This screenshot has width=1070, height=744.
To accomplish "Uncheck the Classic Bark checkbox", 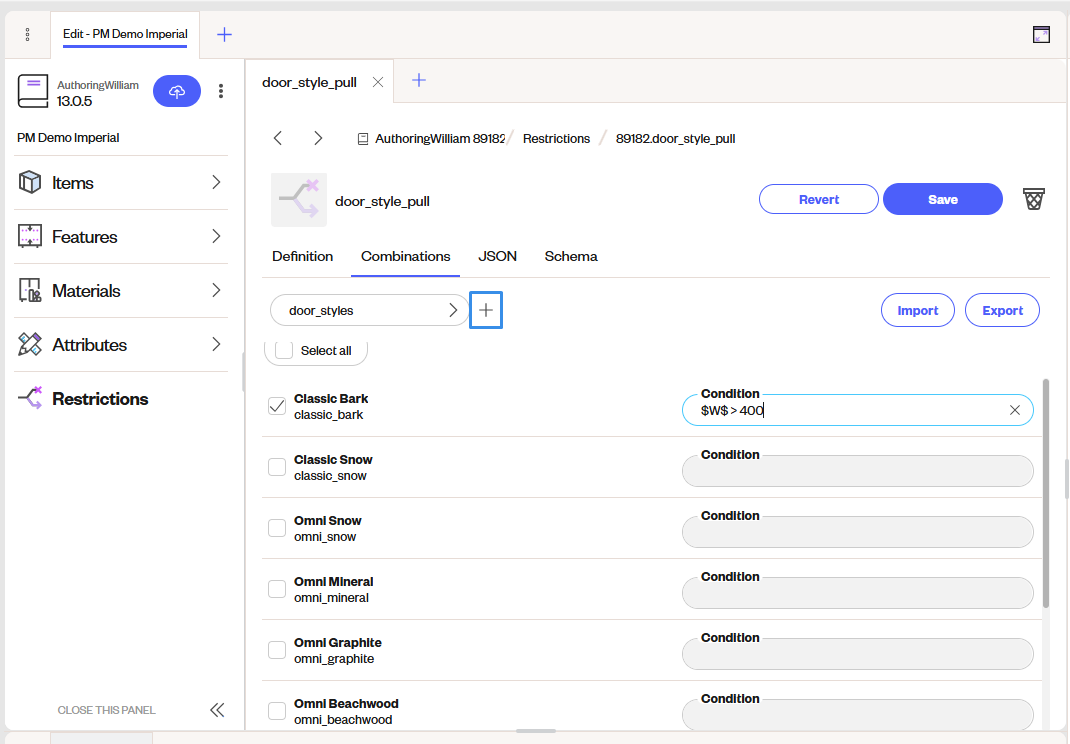I will pyautogui.click(x=277, y=406).
